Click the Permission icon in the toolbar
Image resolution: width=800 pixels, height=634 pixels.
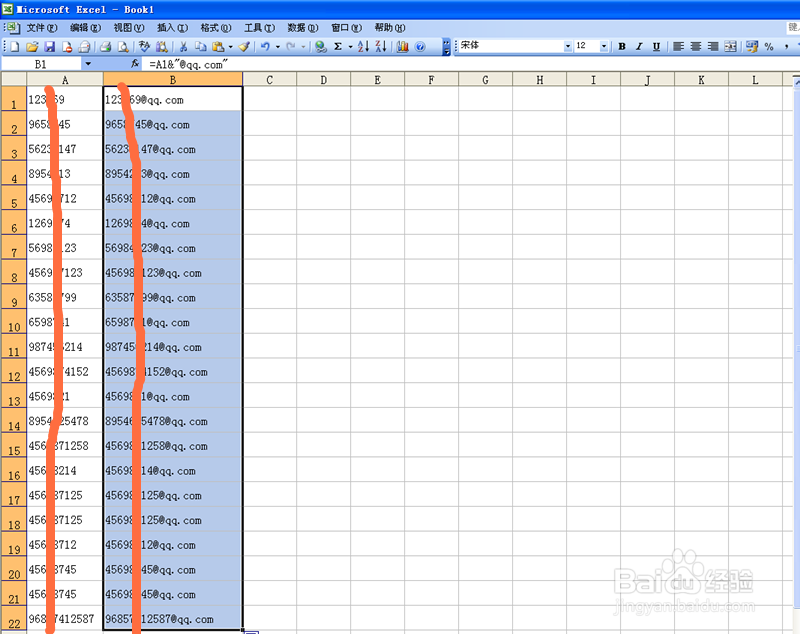pos(67,47)
